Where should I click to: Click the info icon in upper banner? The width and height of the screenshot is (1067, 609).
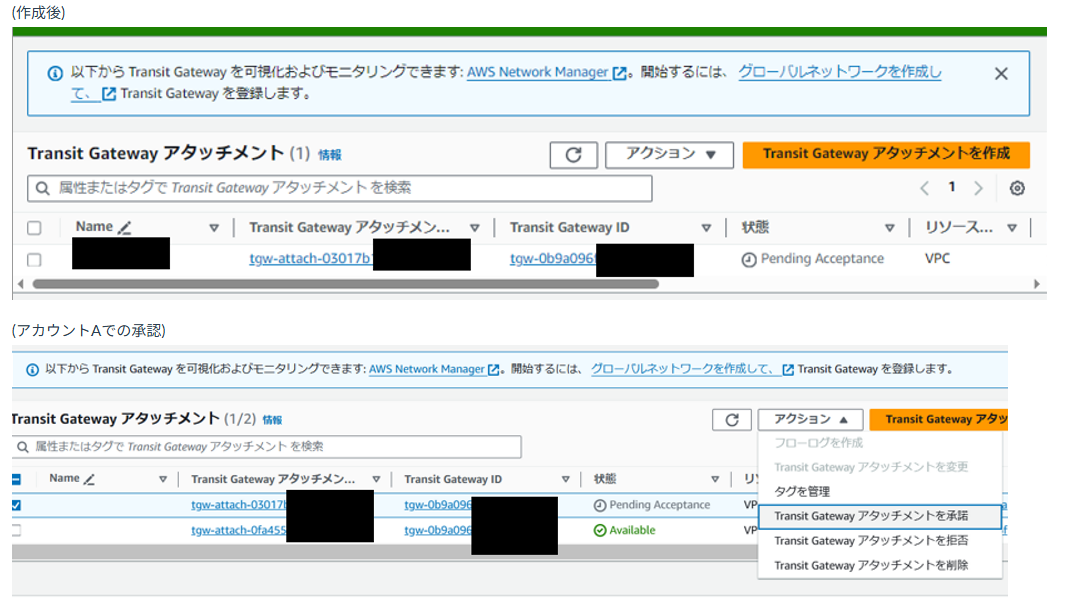click(55, 74)
